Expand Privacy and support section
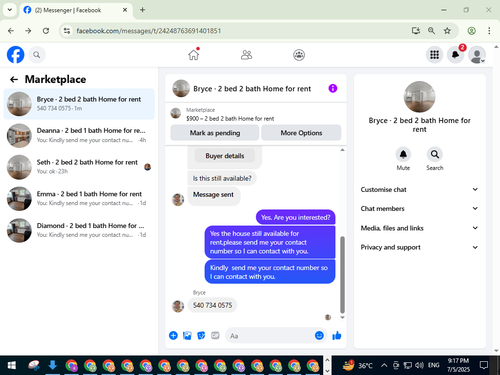This screenshot has width=500, height=375. [419, 247]
